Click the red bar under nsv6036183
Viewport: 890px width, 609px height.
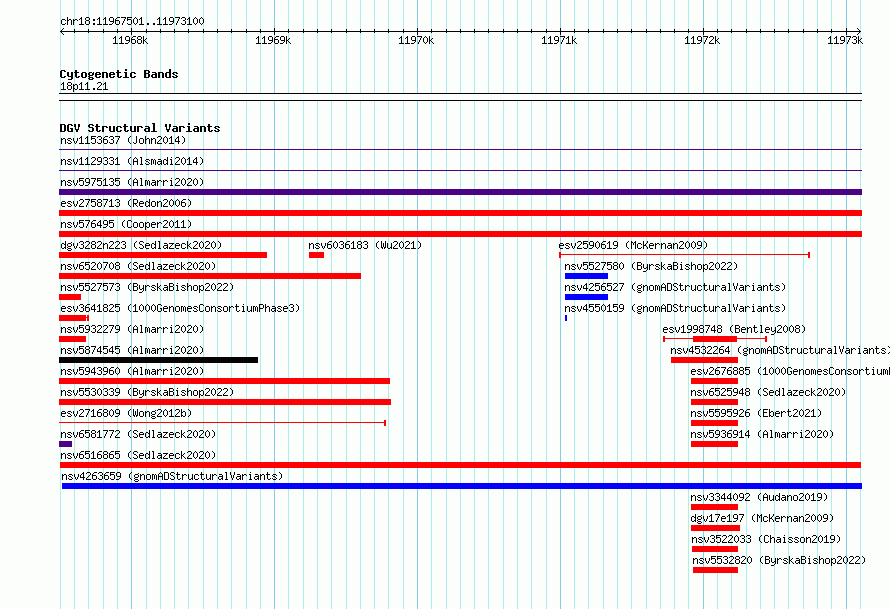(316, 255)
